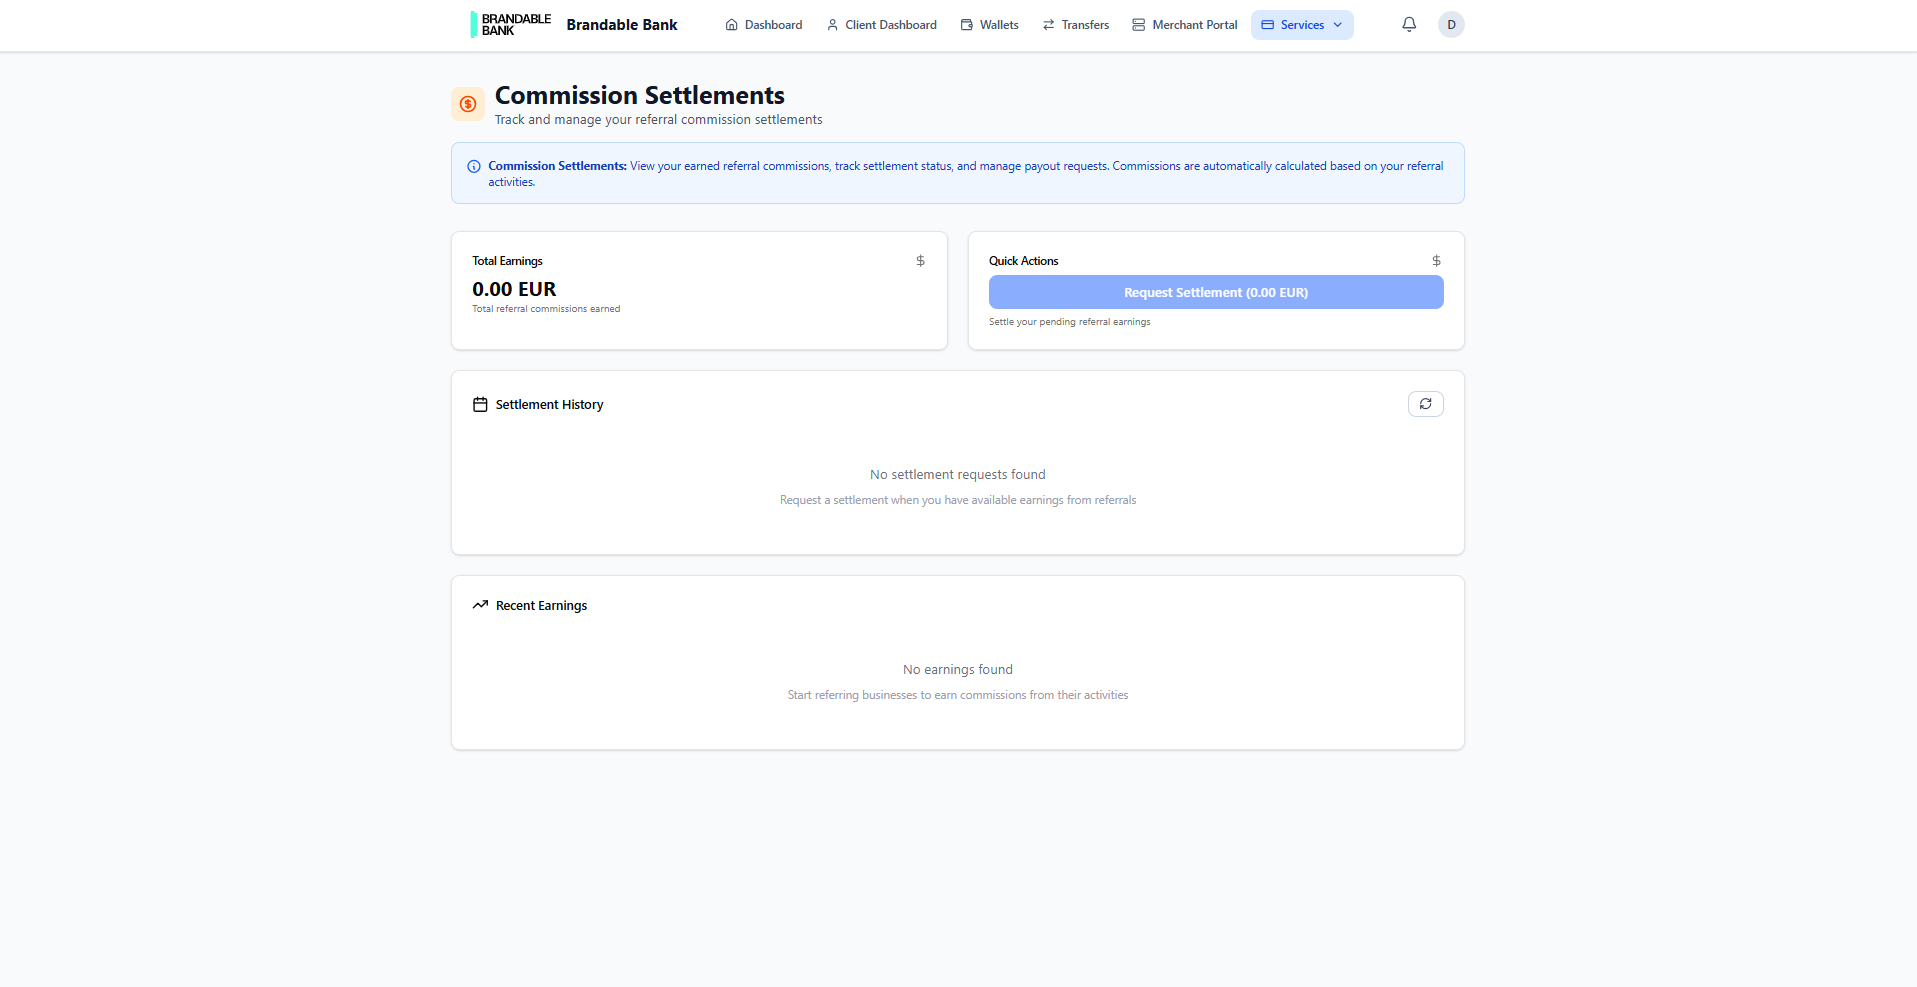Image resolution: width=1917 pixels, height=987 pixels.
Task: Click the notification bell
Action: point(1408,24)
